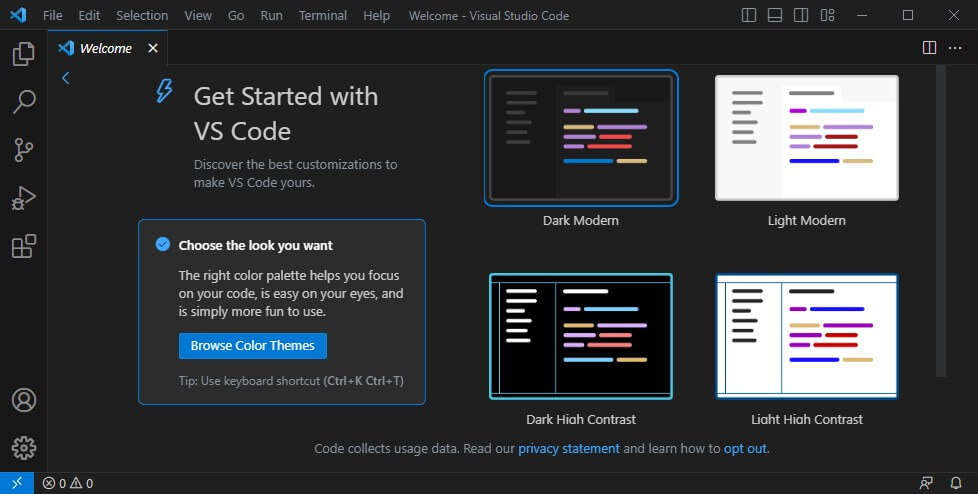Open the Edit menu

(89, 16)
